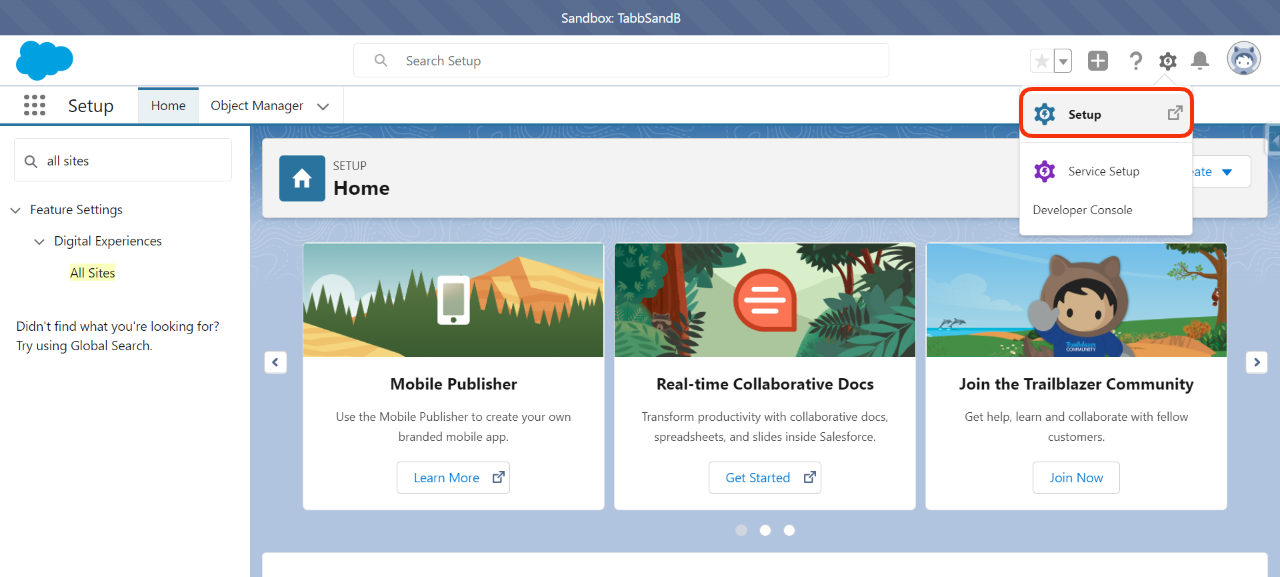Click the blue Setup gear icon in the menu
Image resolution: width=1280 pixels, height=577 pixels.
[x=1045, y=114]
